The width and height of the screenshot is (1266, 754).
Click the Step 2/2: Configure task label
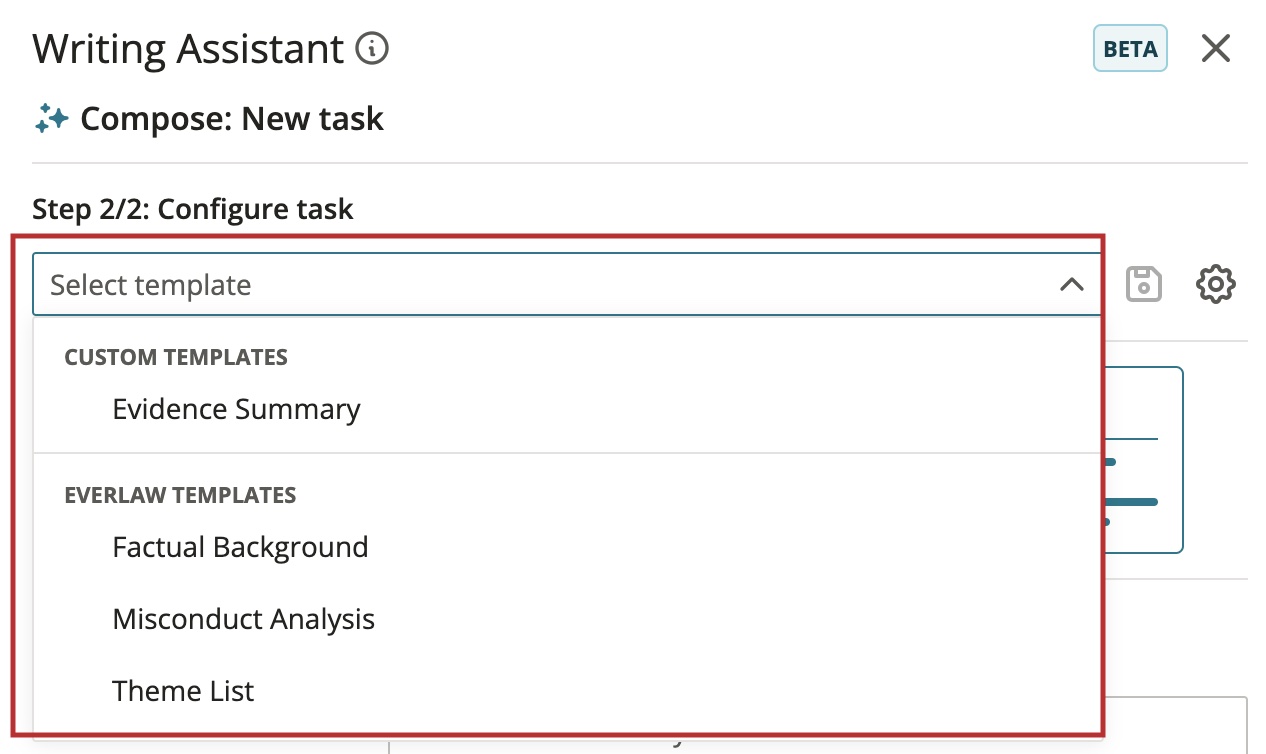[x=193, y=209]
